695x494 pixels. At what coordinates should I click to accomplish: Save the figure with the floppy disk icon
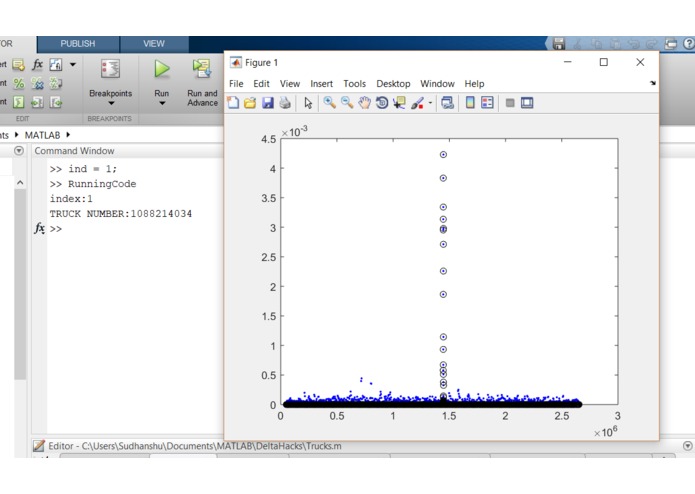(x=267, y=103)
